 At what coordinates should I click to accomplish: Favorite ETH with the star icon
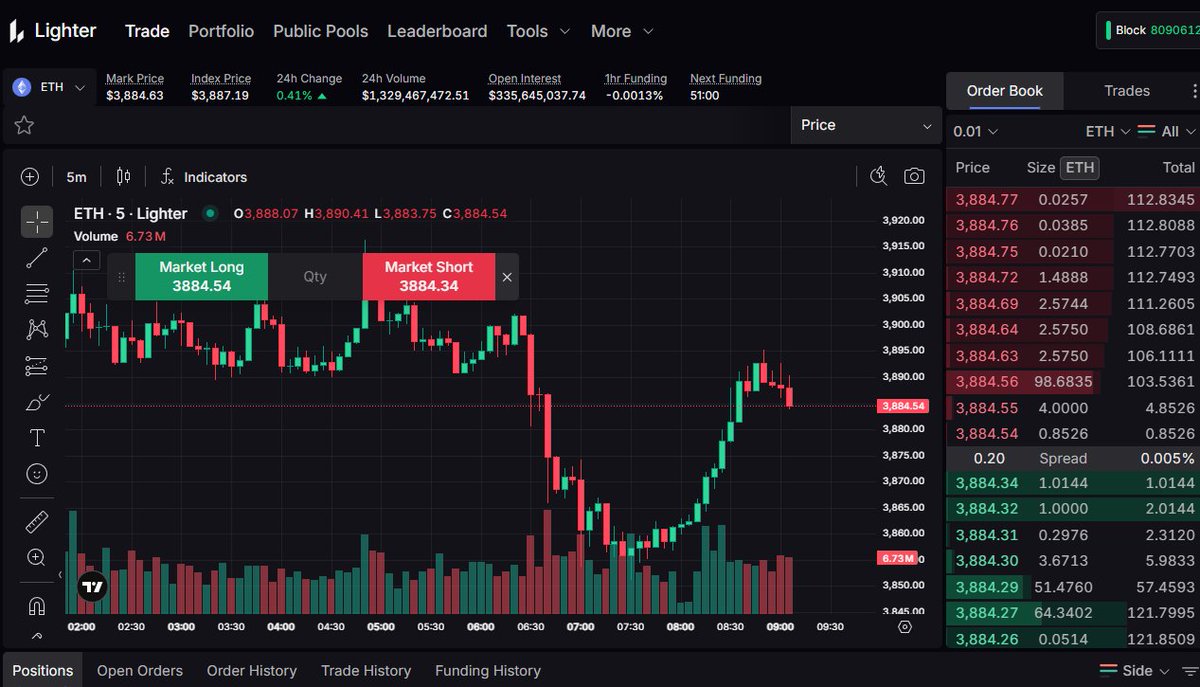pos(24,125)
